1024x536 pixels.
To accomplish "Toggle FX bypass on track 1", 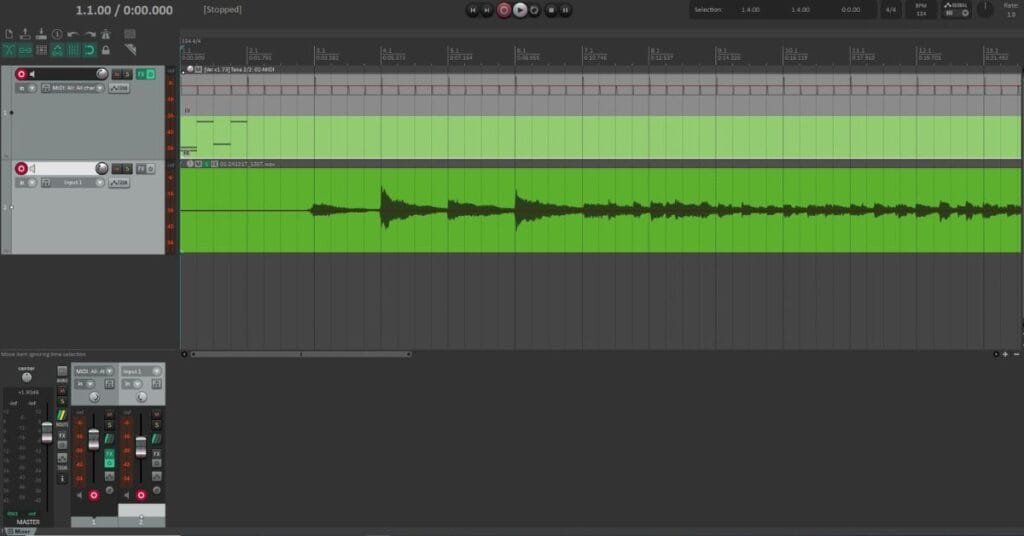I will click(x=151, y=74).
